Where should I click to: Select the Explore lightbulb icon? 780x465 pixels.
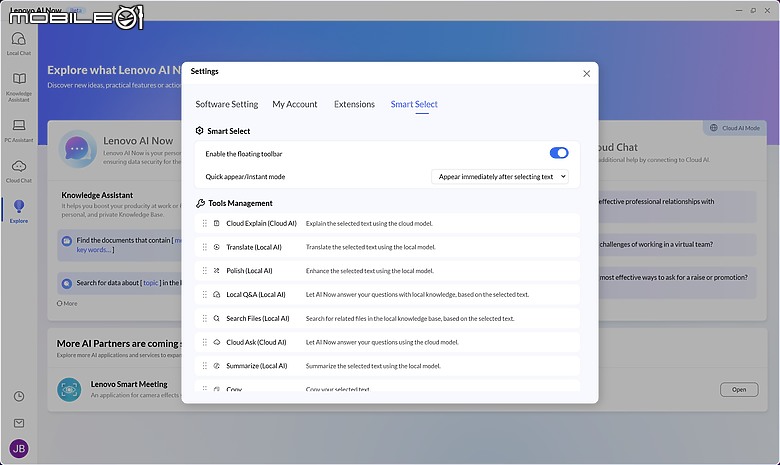pyautogui.click(x=19, y=206)
